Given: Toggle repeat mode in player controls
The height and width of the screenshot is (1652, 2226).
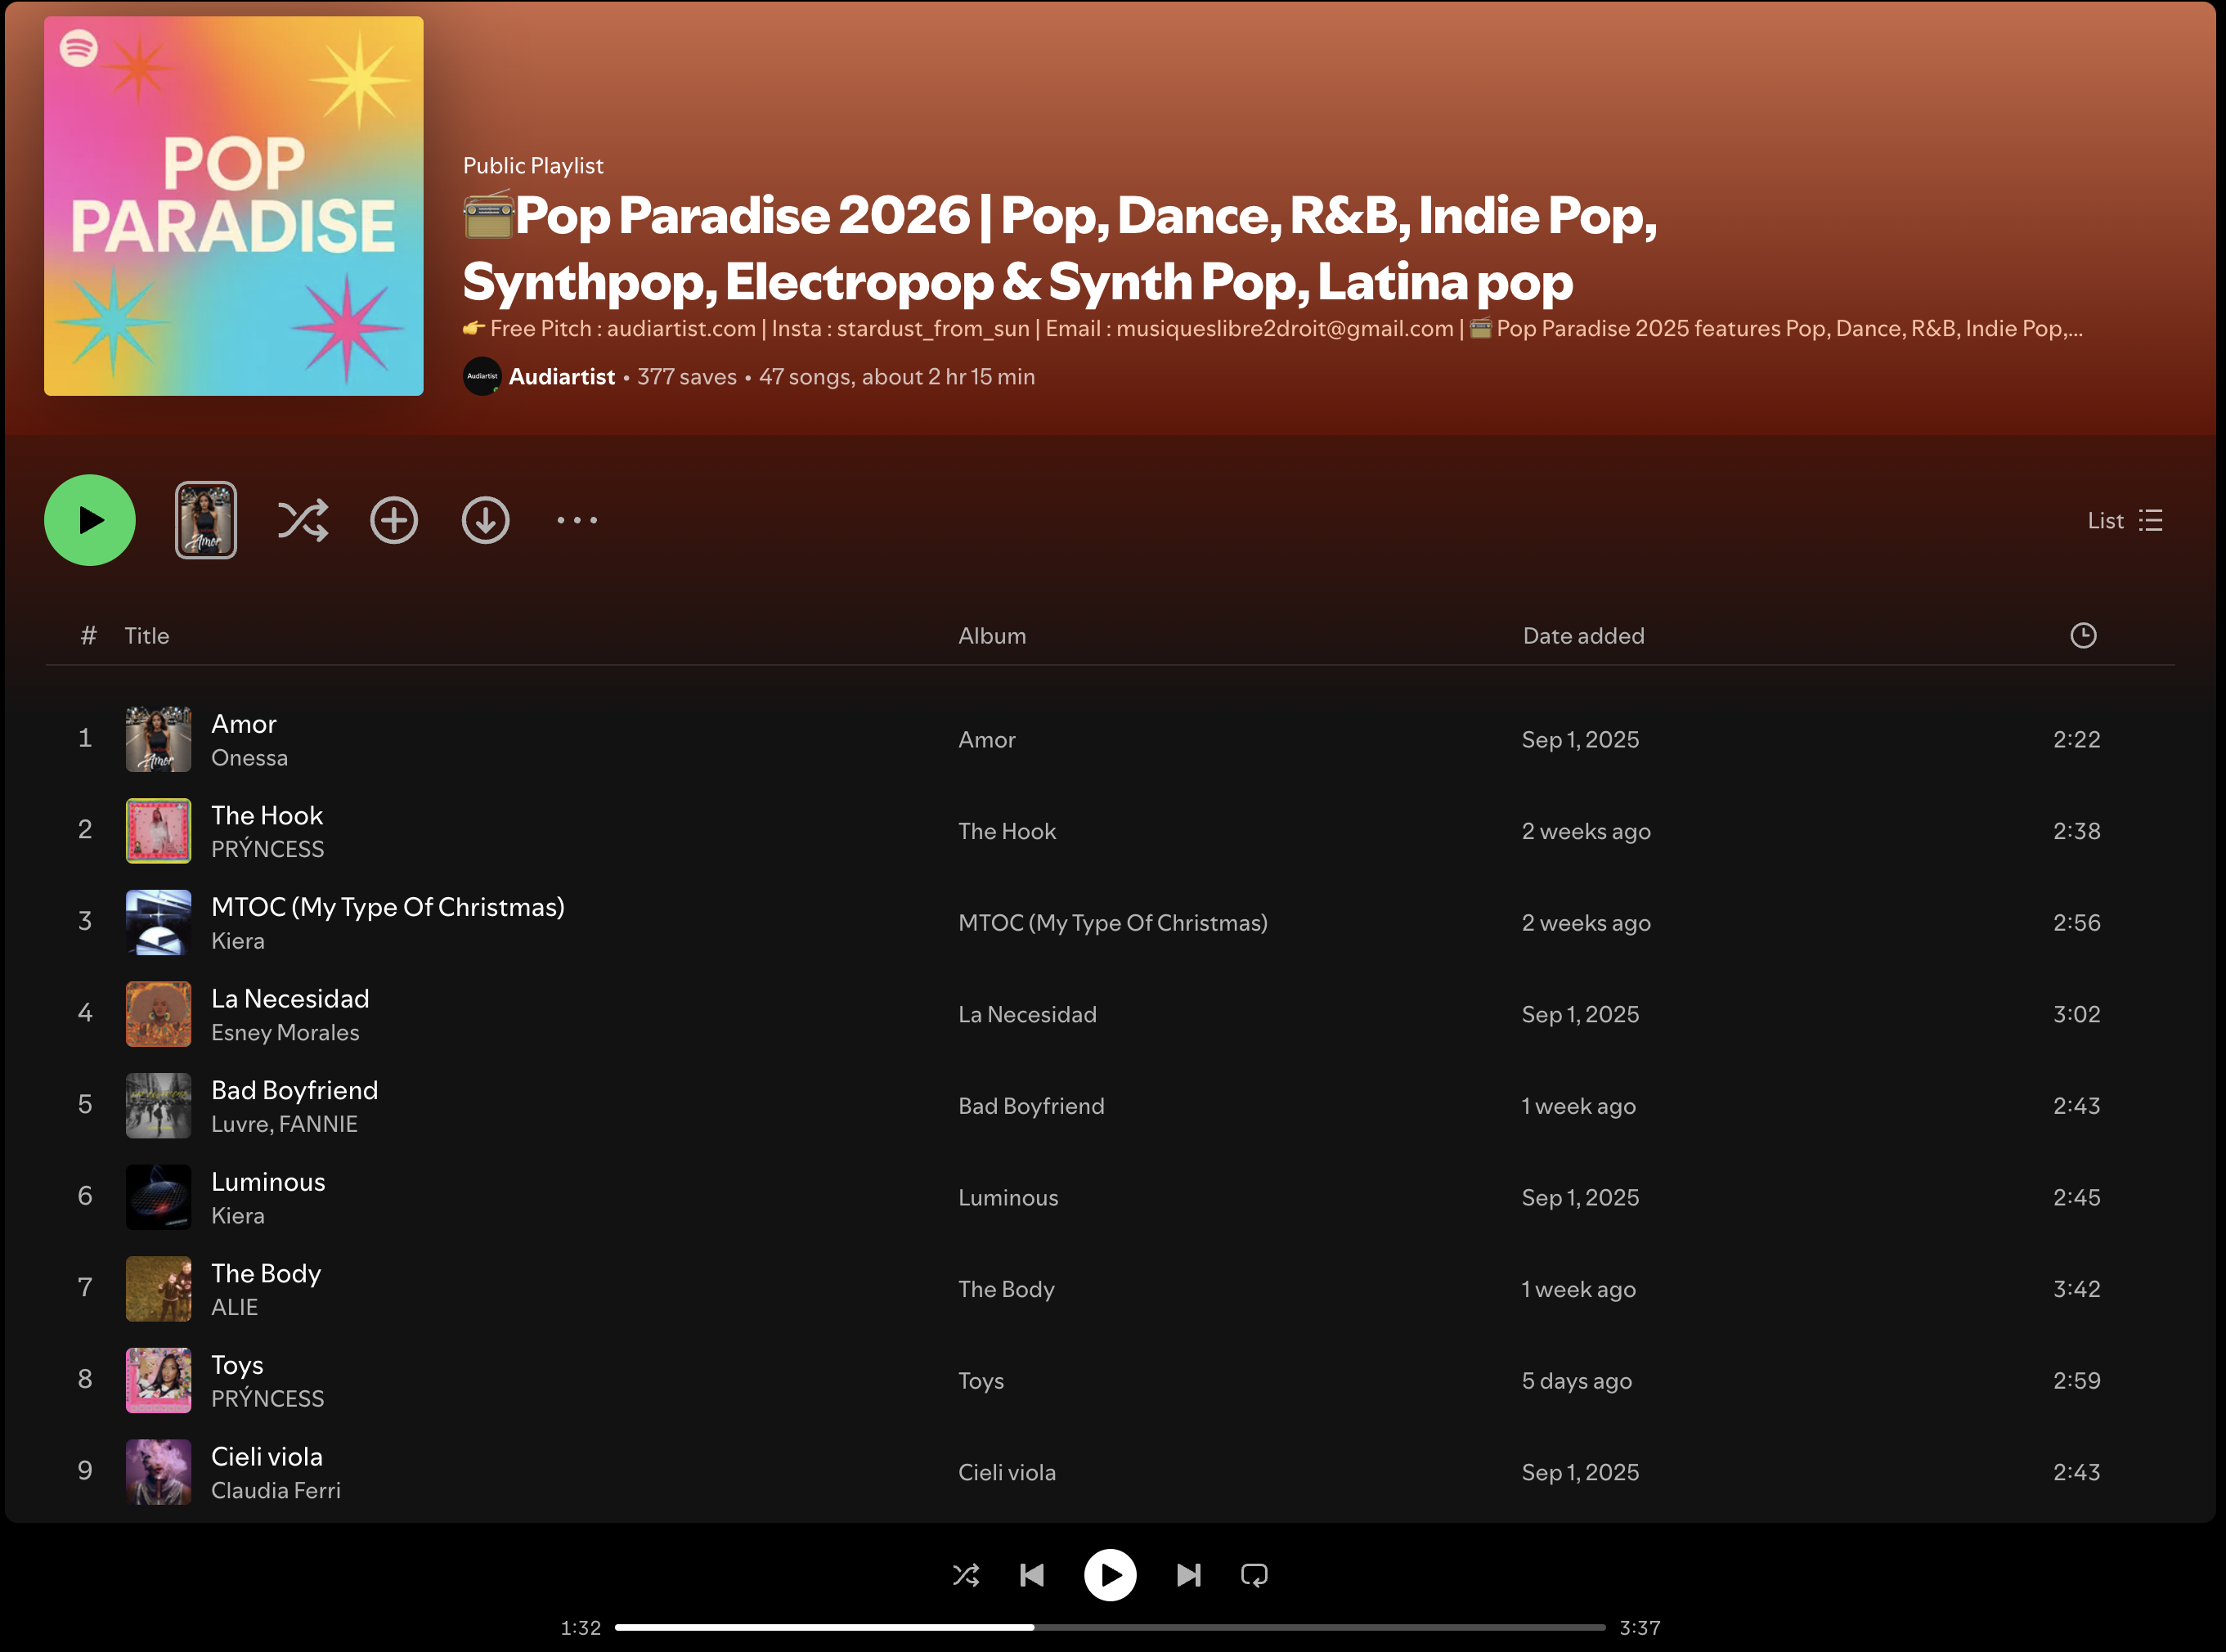Looking at the screenshot, I should pyautogui.click(x=1254, y=1575).
